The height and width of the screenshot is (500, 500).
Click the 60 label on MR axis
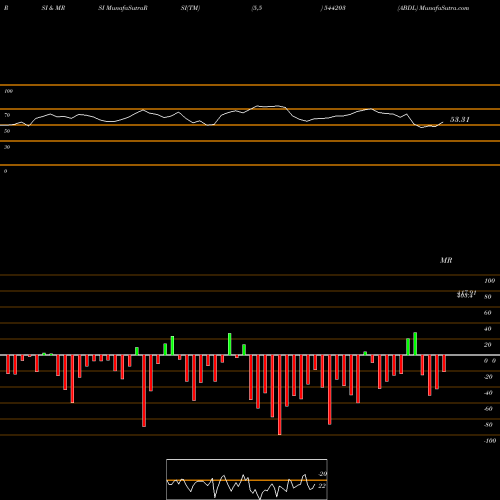point(488,313)
